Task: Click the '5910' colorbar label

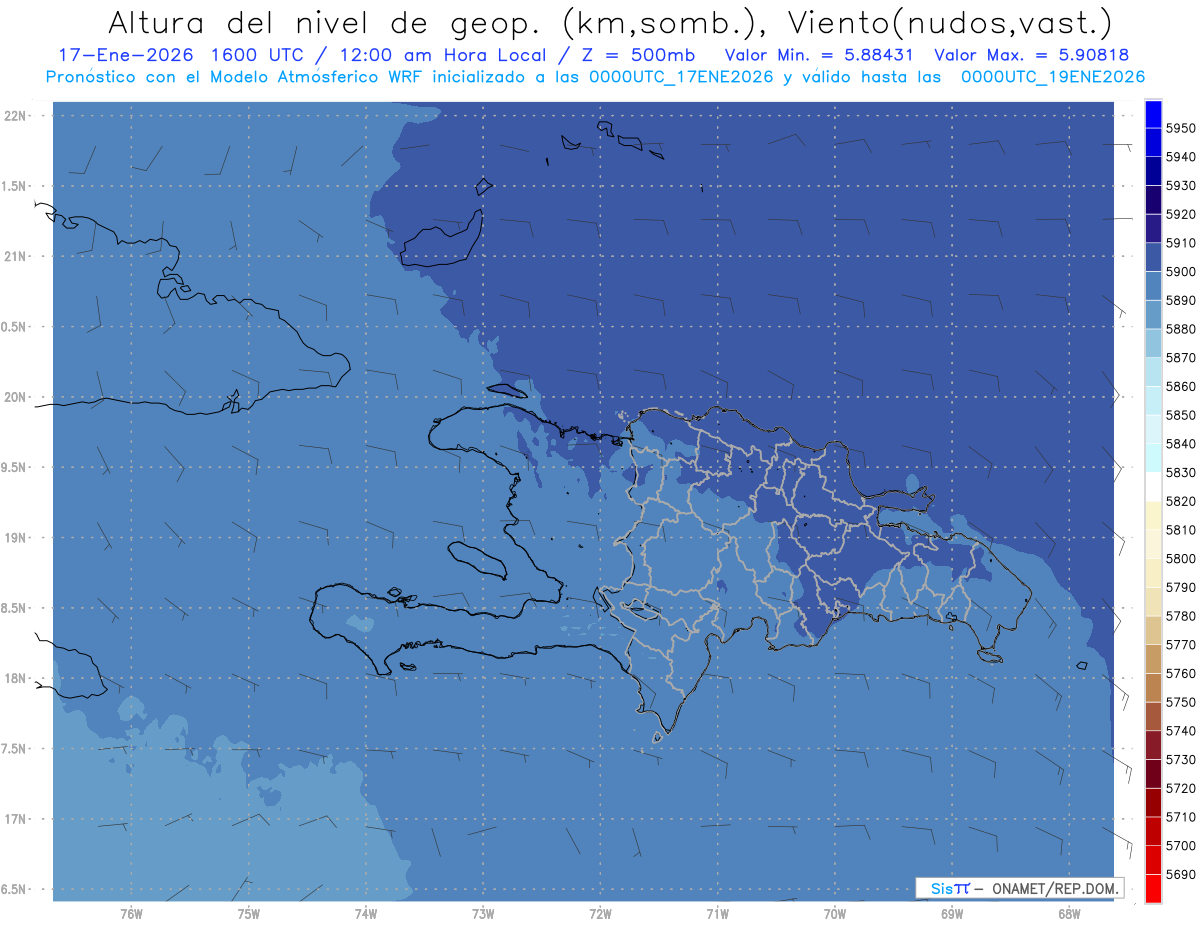Action: pos(1180,243)
